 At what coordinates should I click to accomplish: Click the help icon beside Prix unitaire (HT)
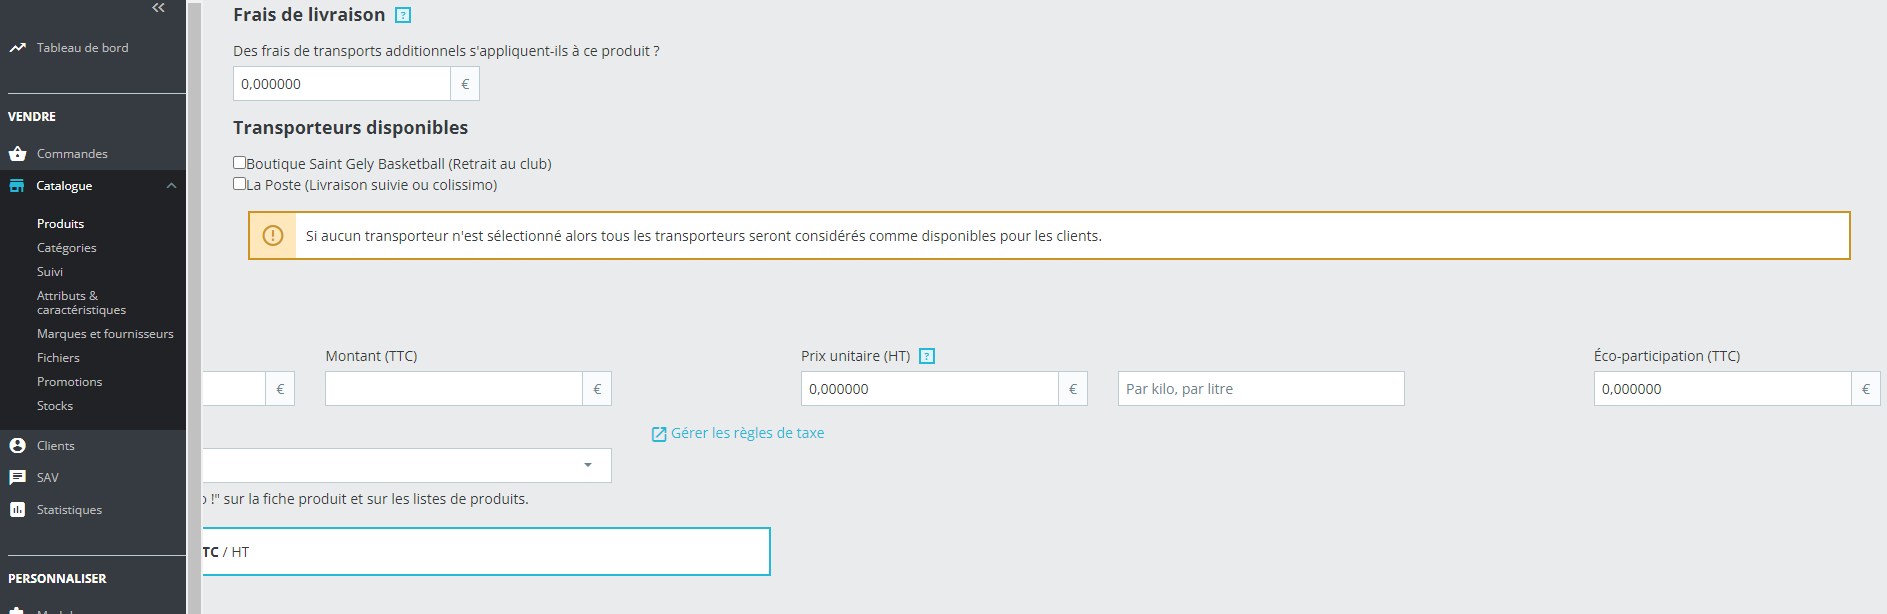927,356
